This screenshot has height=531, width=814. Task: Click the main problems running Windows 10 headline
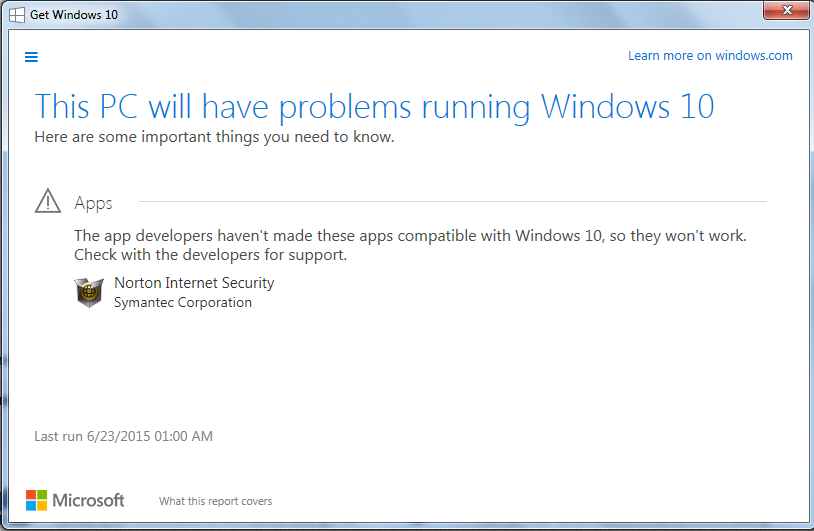click(374, 107)
